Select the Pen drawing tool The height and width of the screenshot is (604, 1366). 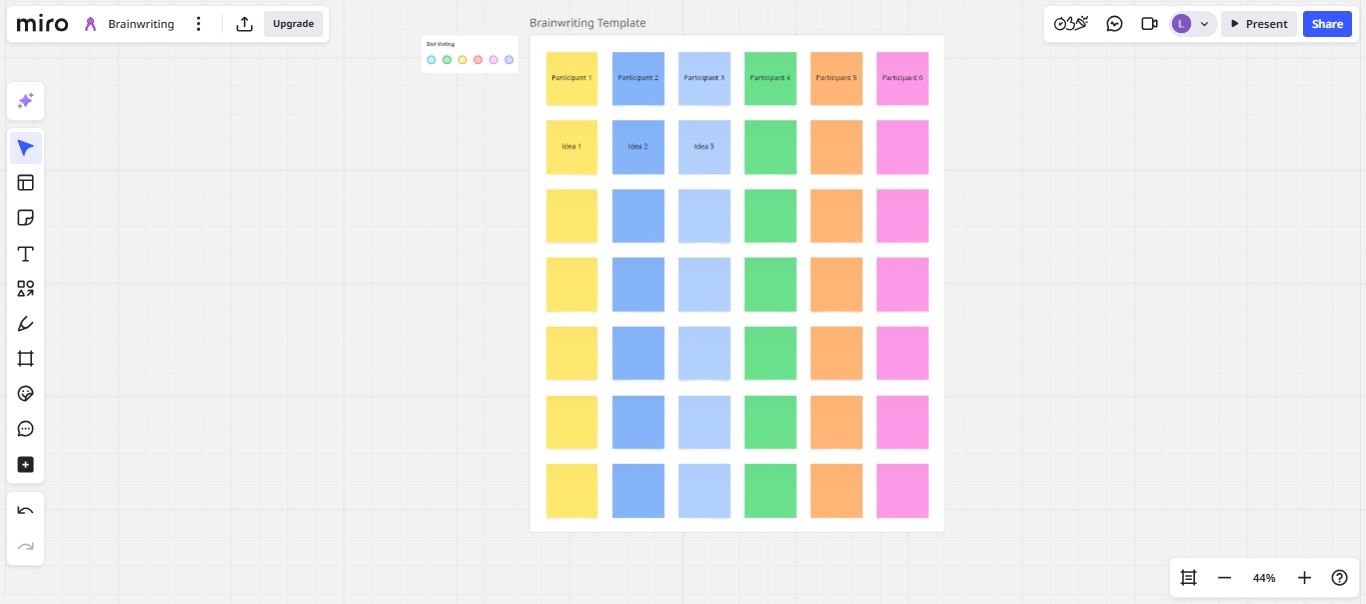pyautogui.click(x=26, y=324)
